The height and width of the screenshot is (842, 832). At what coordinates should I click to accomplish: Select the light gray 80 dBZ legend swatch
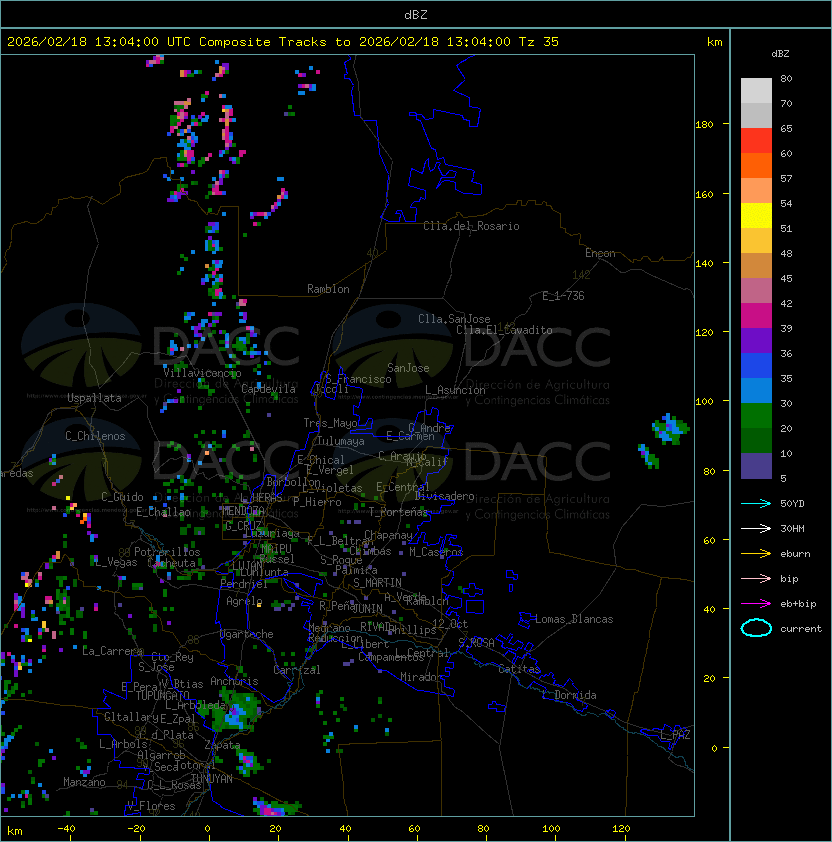[756, 90]
